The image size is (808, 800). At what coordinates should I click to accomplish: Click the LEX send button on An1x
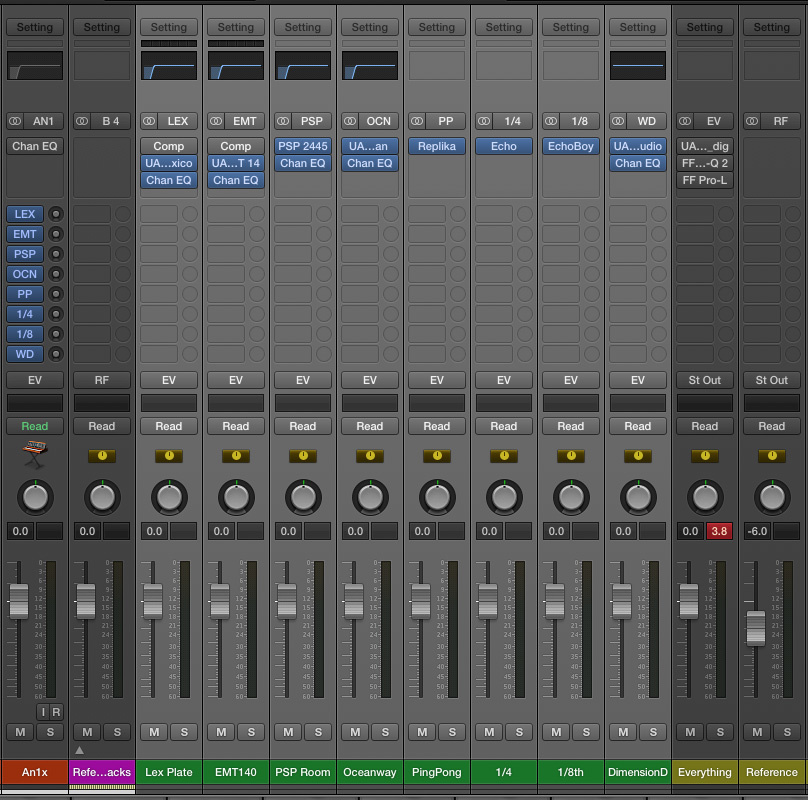25,214
